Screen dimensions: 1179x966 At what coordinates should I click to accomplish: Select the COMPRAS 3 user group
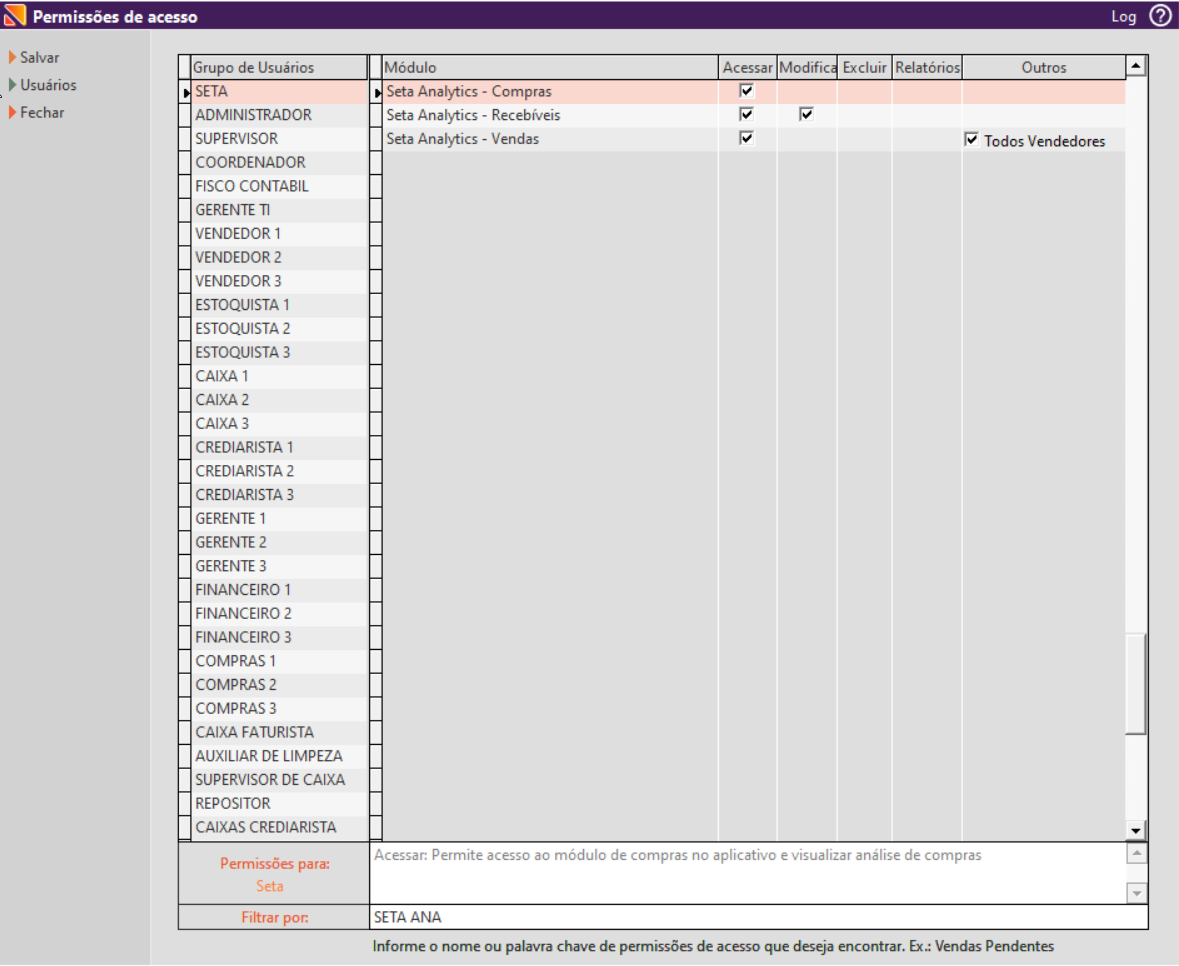(279, 709)
